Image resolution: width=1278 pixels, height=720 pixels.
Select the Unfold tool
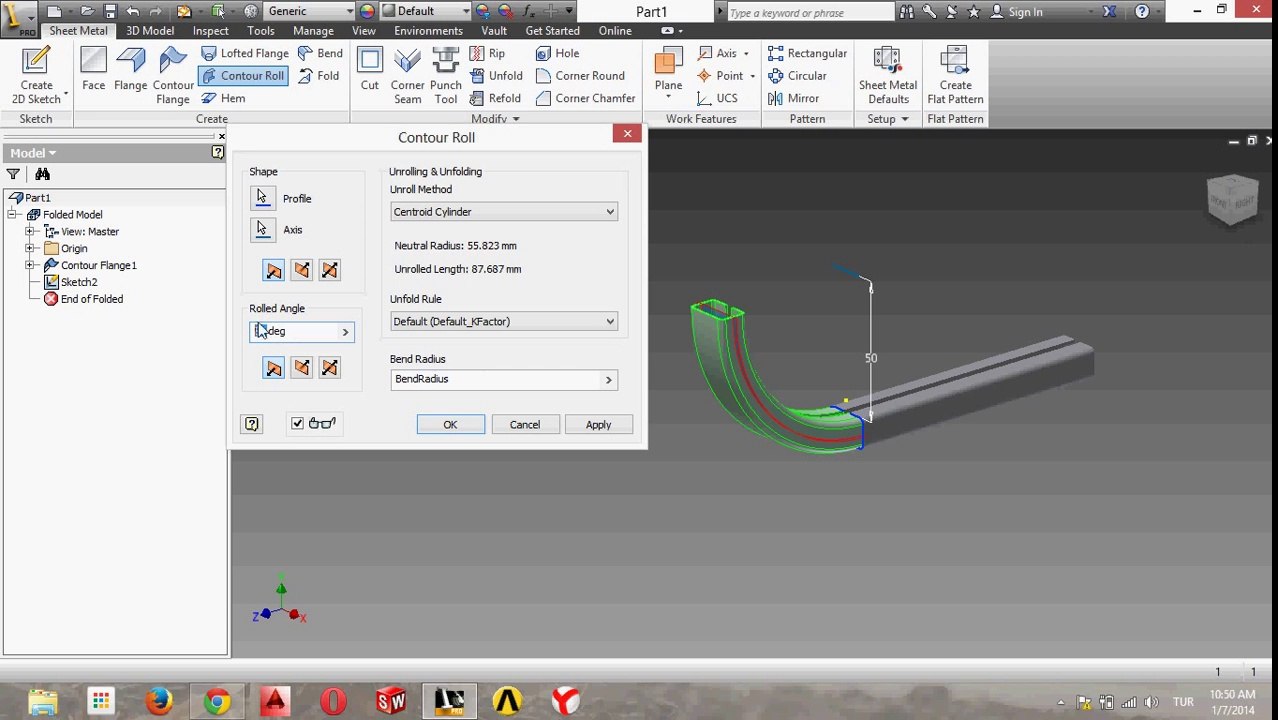coord(496,76)
